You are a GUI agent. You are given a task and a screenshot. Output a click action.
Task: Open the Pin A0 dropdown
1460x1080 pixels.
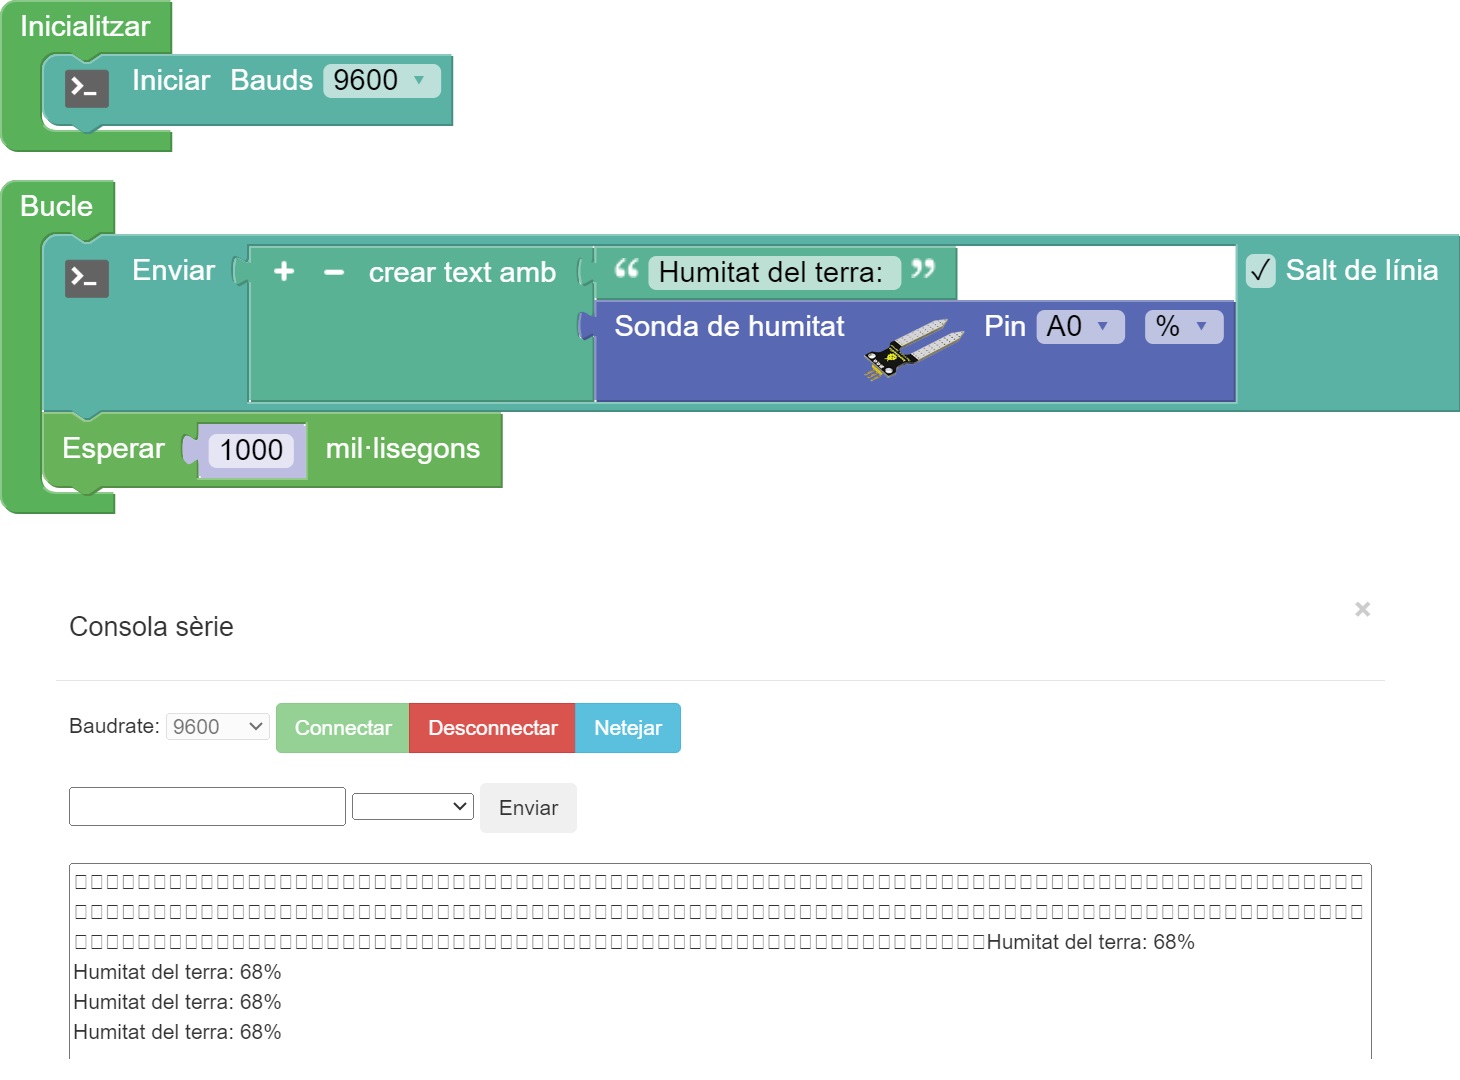pos(1080,327)
